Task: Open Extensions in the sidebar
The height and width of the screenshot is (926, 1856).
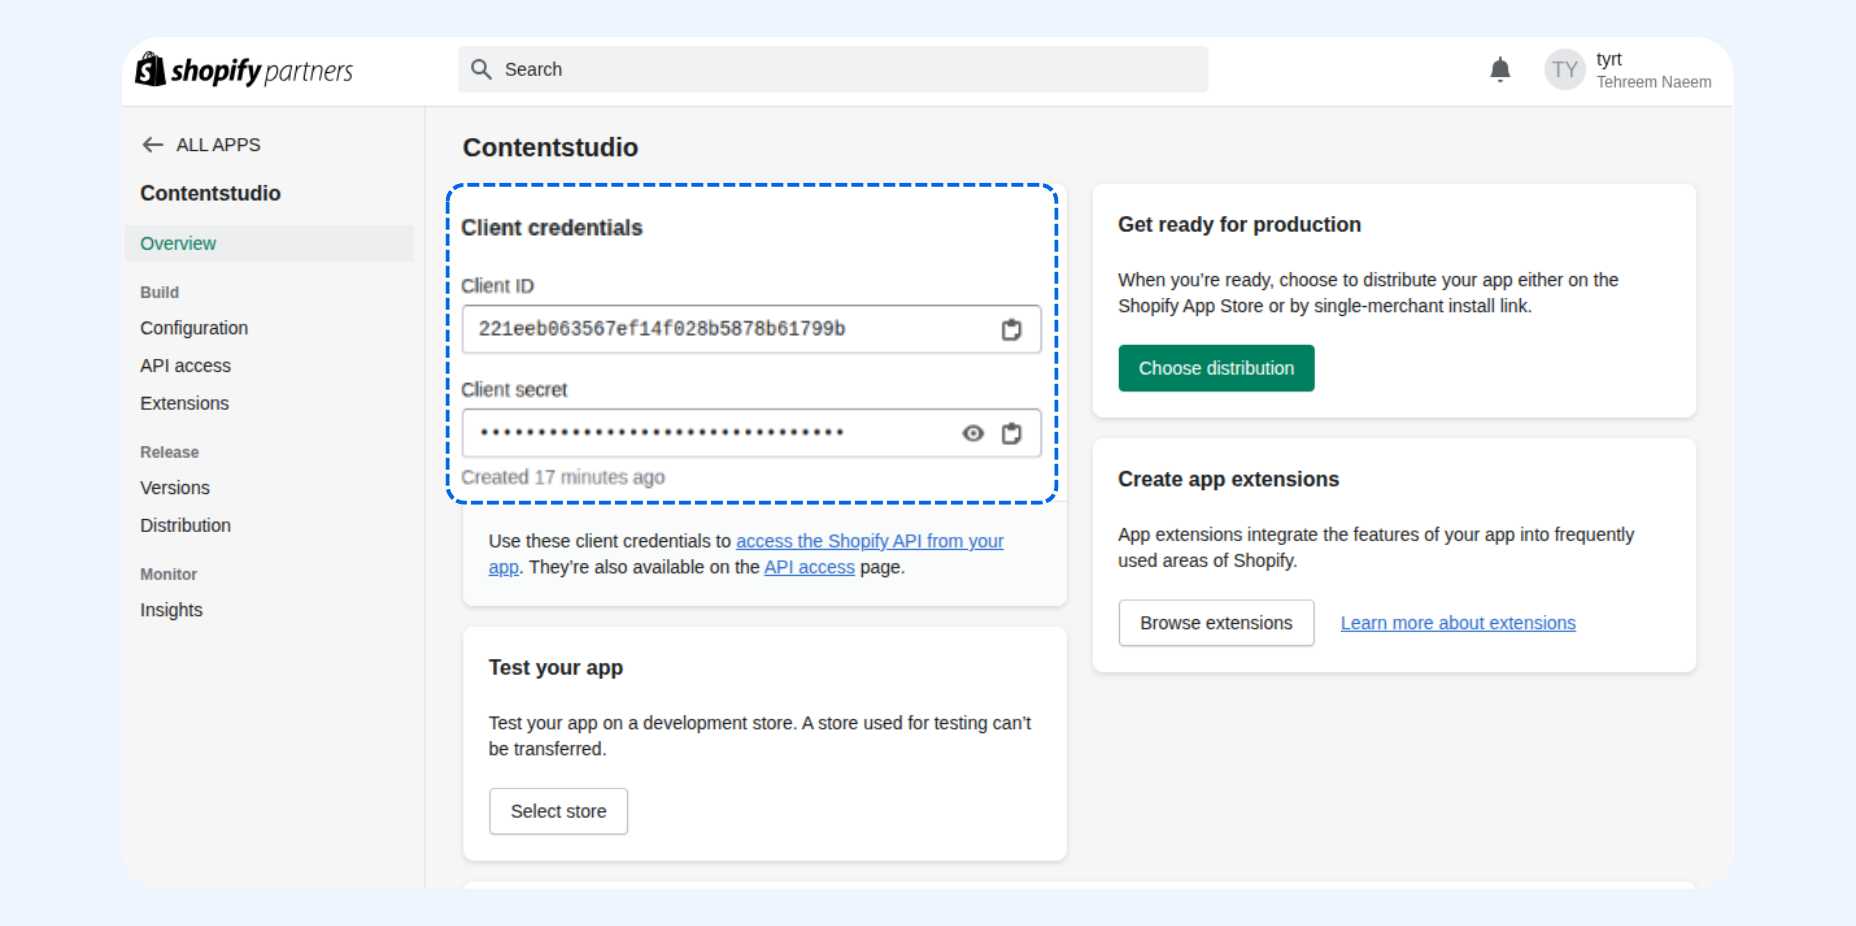Action: pos(184,403)
